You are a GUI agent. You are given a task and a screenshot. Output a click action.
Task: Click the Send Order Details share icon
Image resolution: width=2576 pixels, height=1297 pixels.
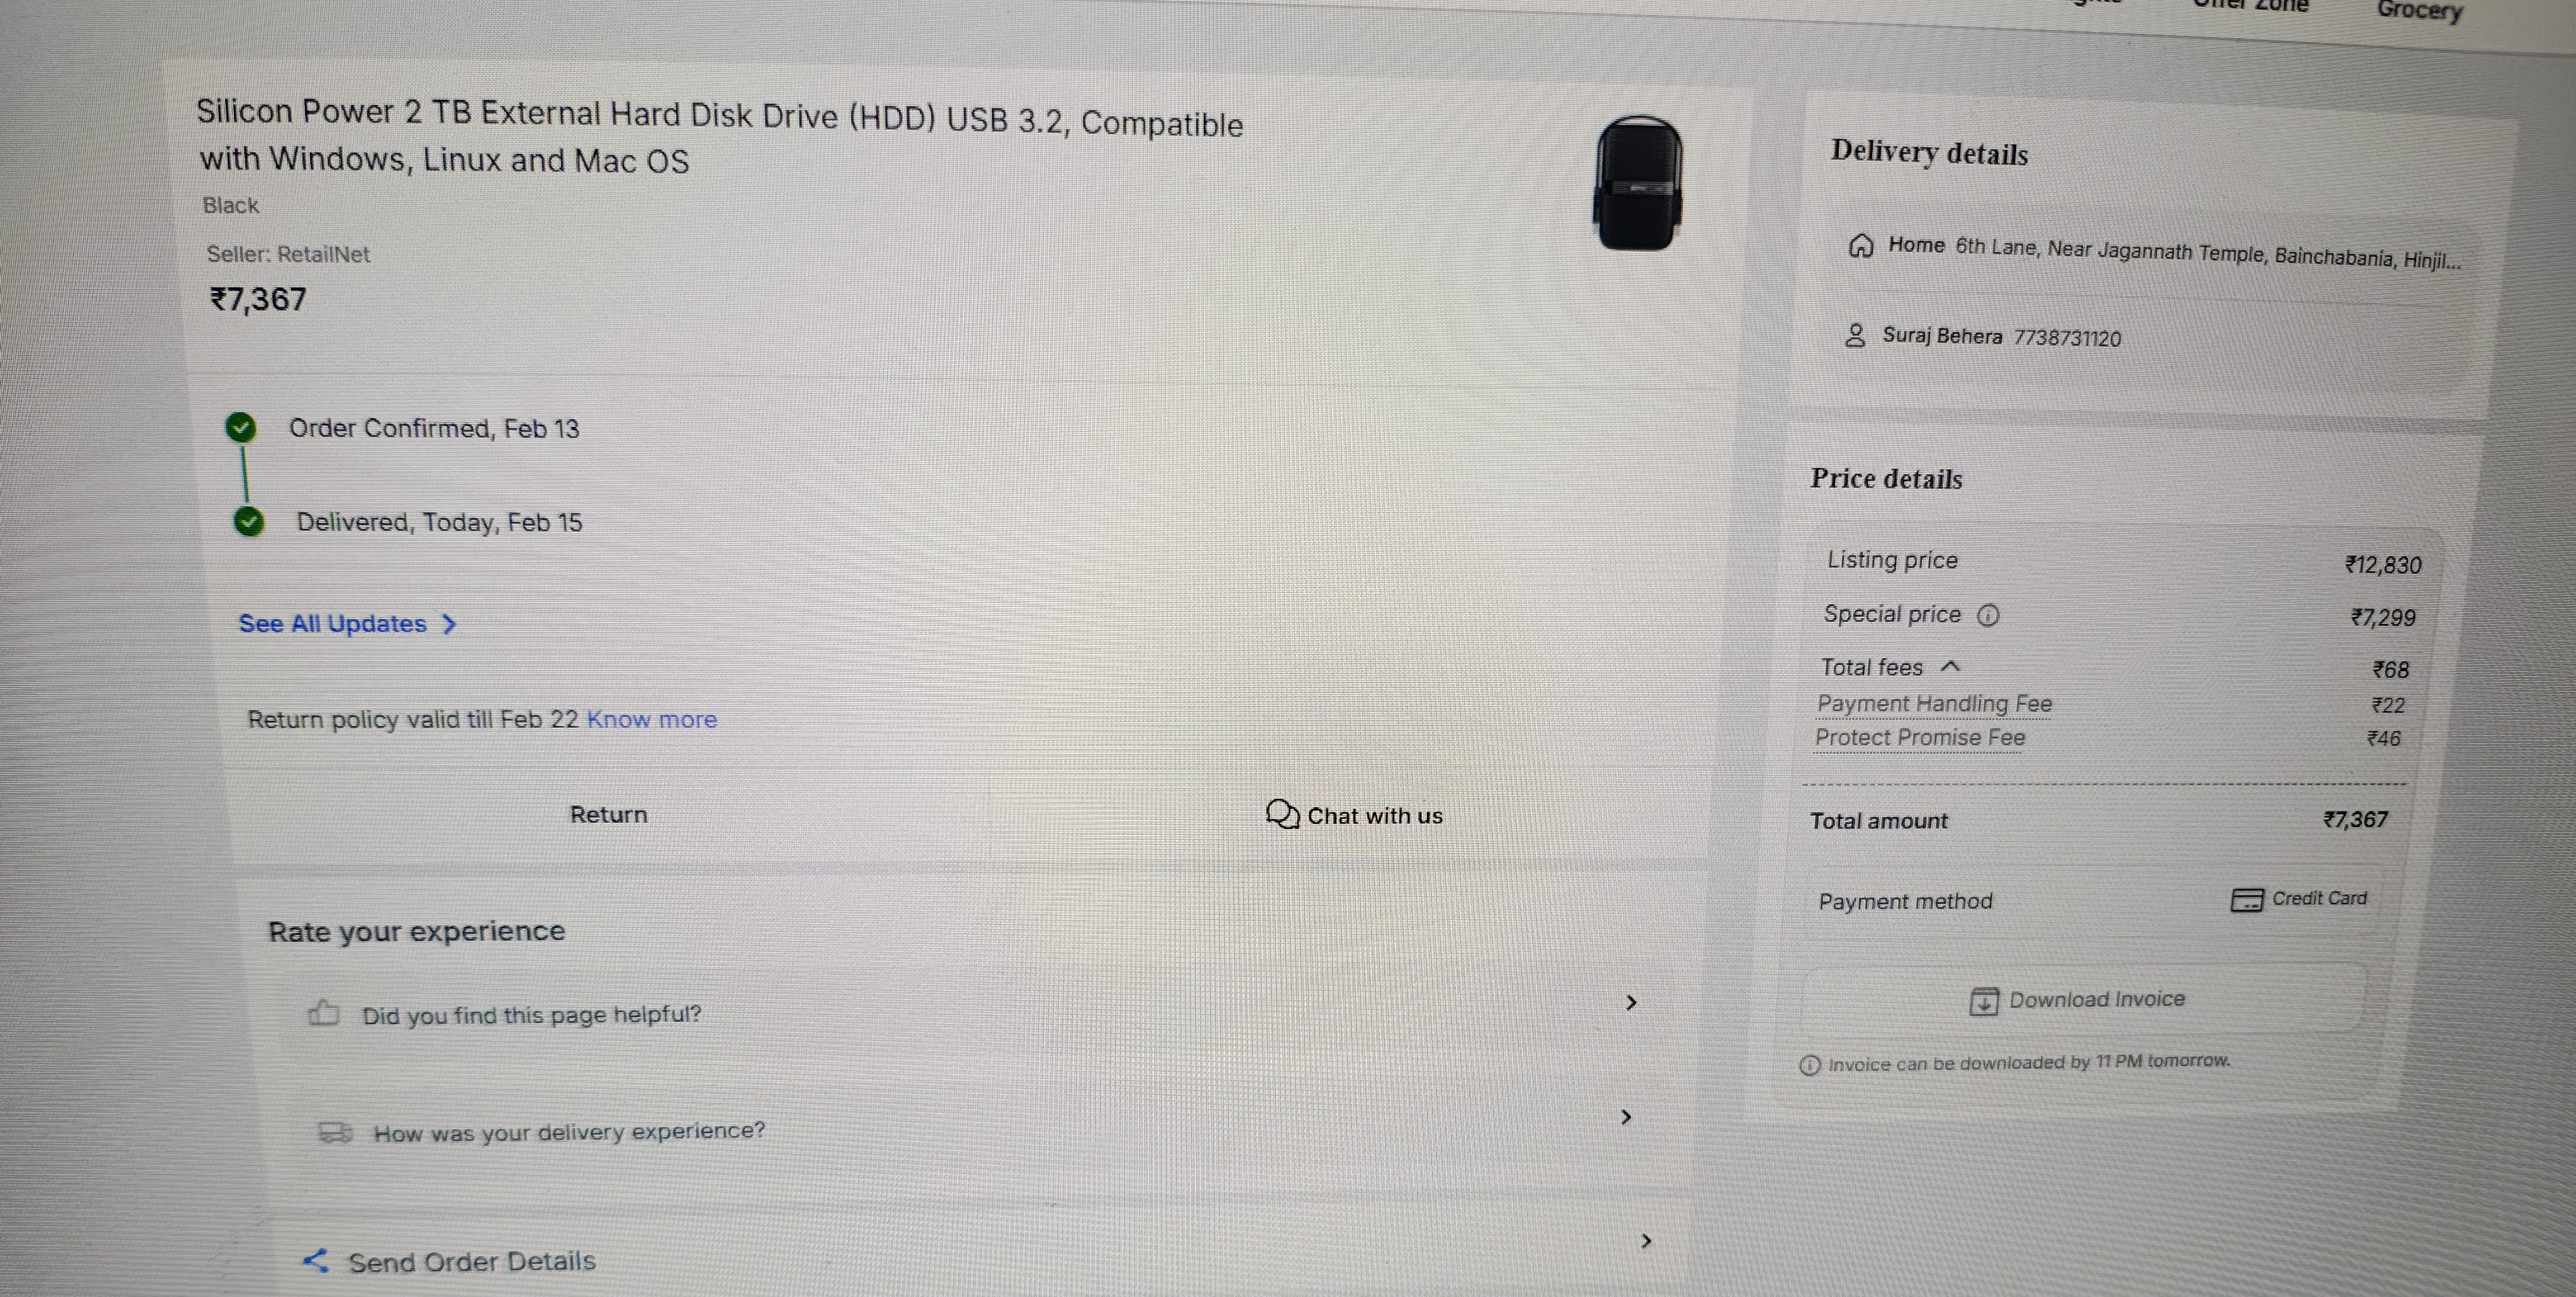coord(316,1260)
